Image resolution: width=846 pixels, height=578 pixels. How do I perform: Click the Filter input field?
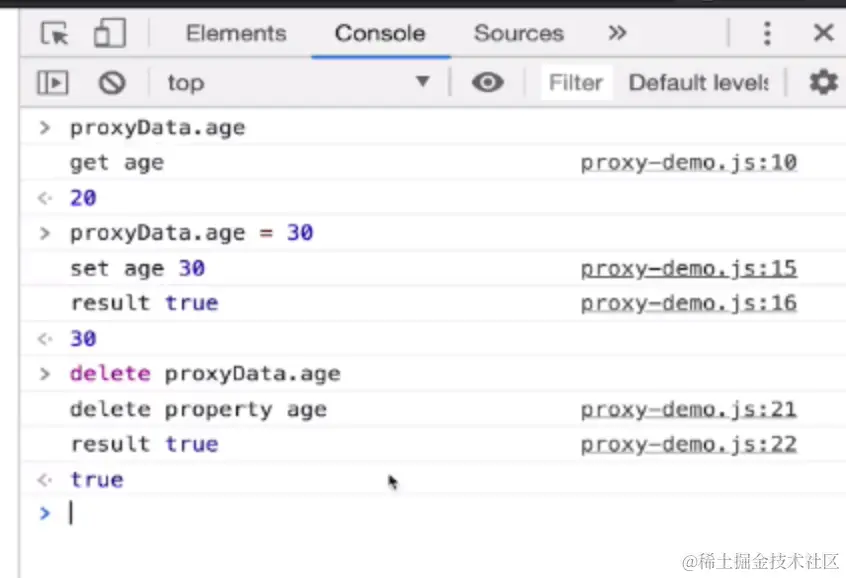pos(576,82)
